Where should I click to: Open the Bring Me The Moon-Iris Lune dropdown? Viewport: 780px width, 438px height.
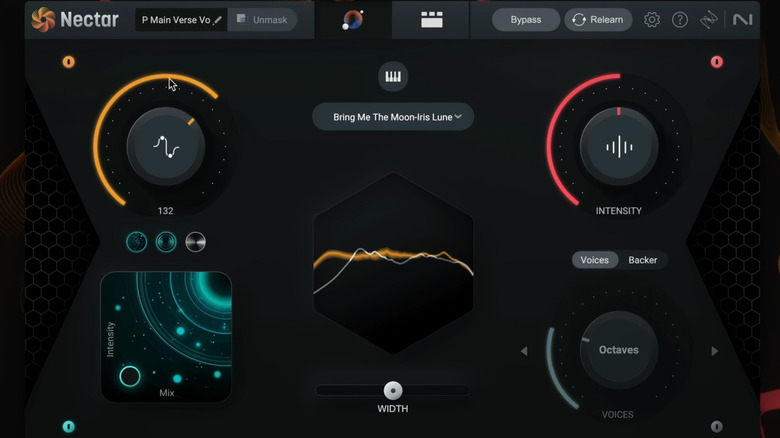click(393, 117)
